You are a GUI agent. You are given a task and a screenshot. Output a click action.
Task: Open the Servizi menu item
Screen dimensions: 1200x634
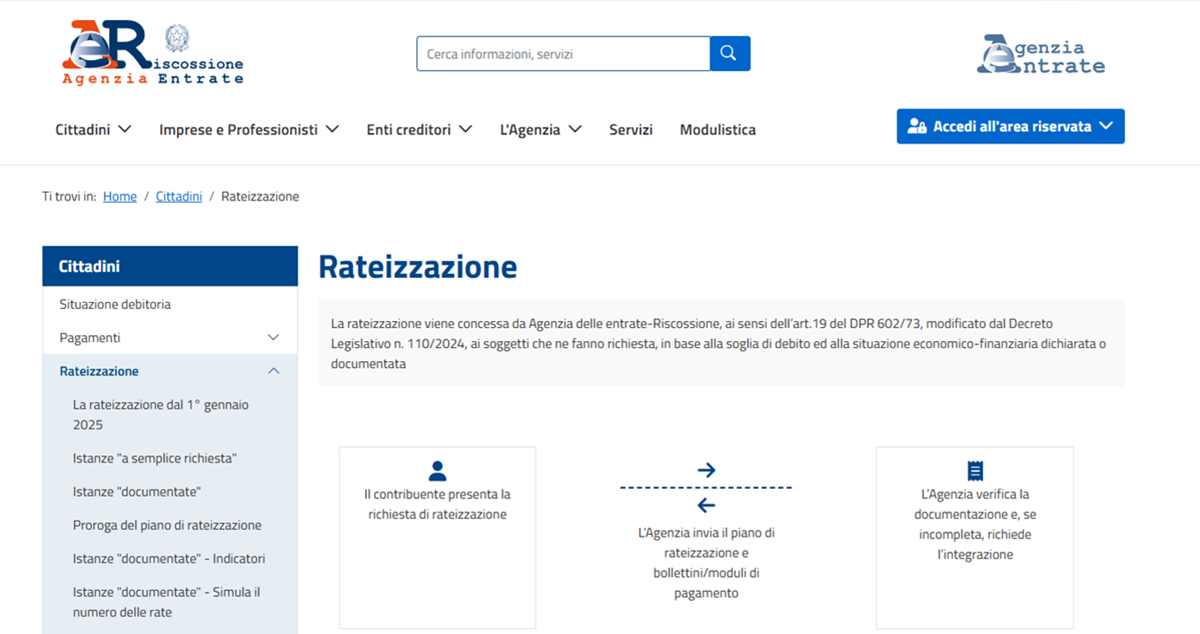click(631, 129)
